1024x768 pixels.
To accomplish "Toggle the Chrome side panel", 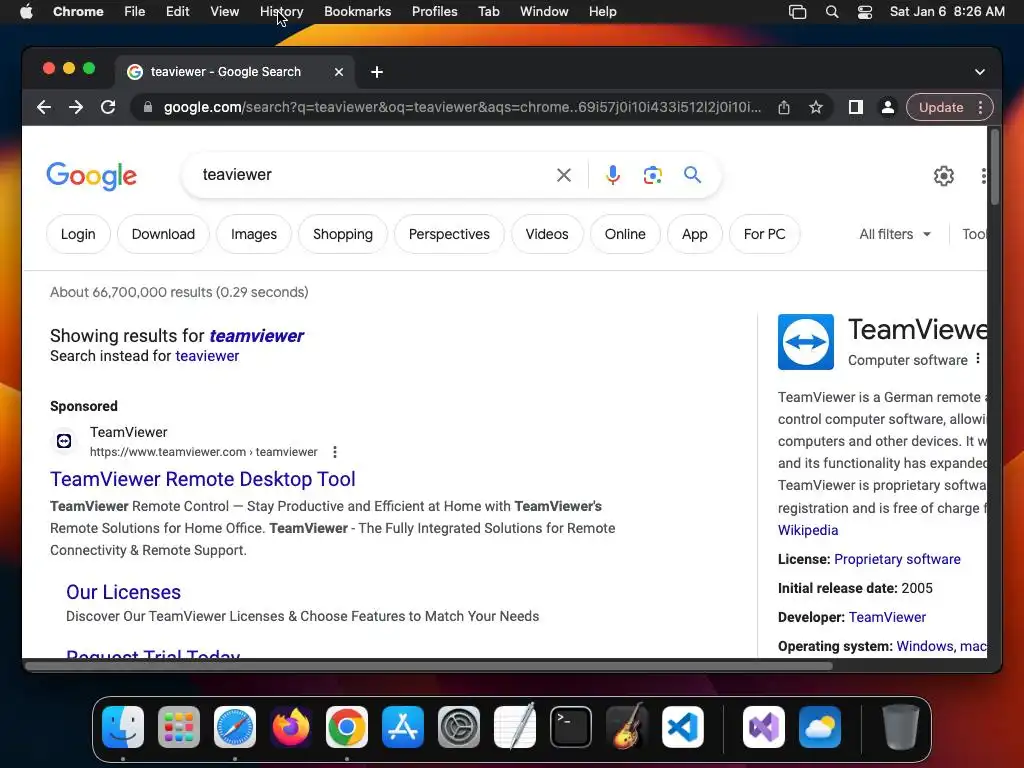I will (856, 107).
